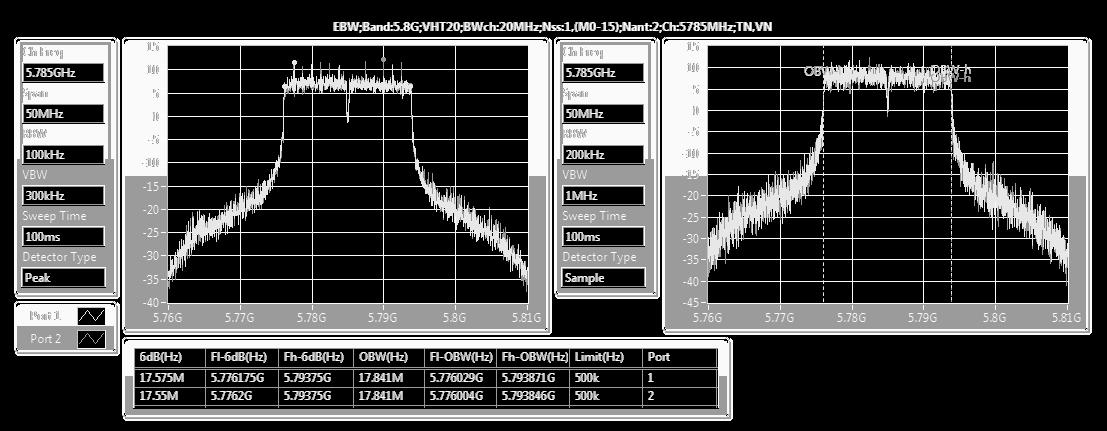Click the Fl-6dB(Hz) column header

(242, 358)
